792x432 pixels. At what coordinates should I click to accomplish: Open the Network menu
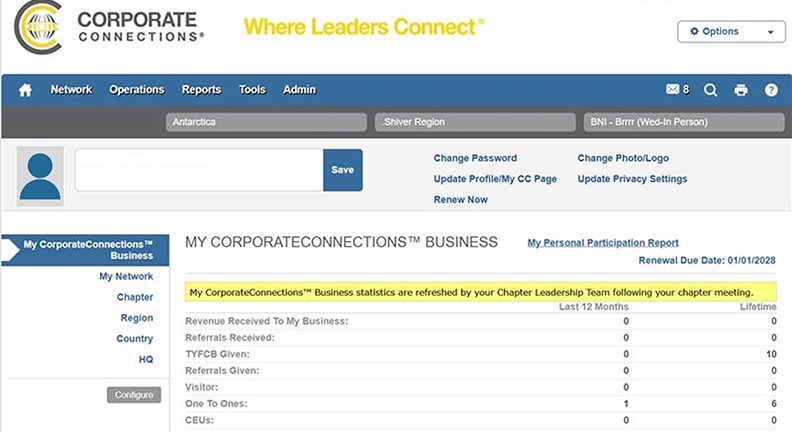coord(71,89)
